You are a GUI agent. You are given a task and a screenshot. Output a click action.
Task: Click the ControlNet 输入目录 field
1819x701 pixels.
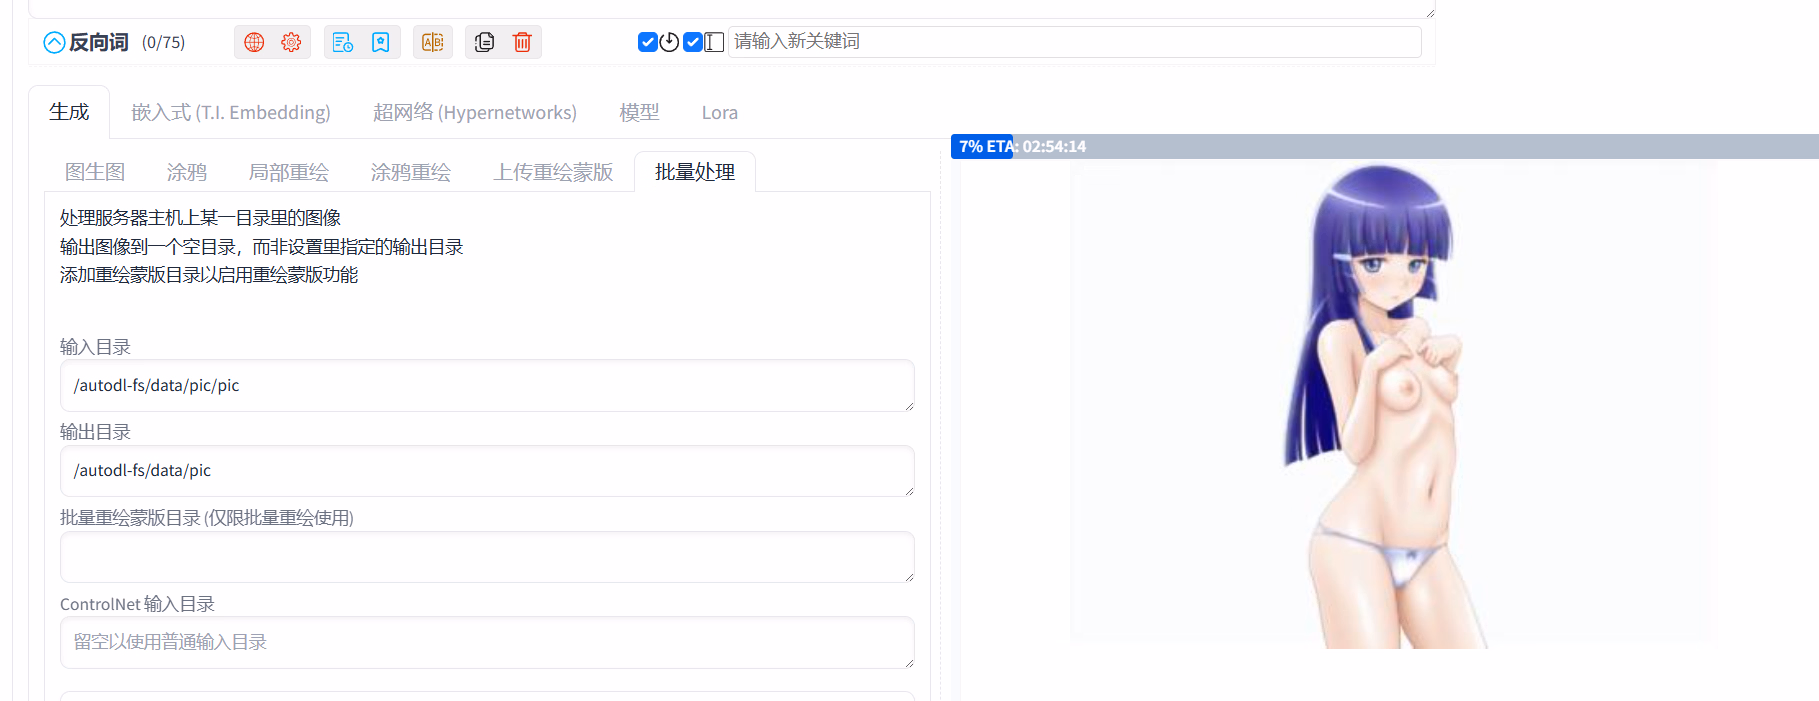pyautogui.click(x=487, y=642)
